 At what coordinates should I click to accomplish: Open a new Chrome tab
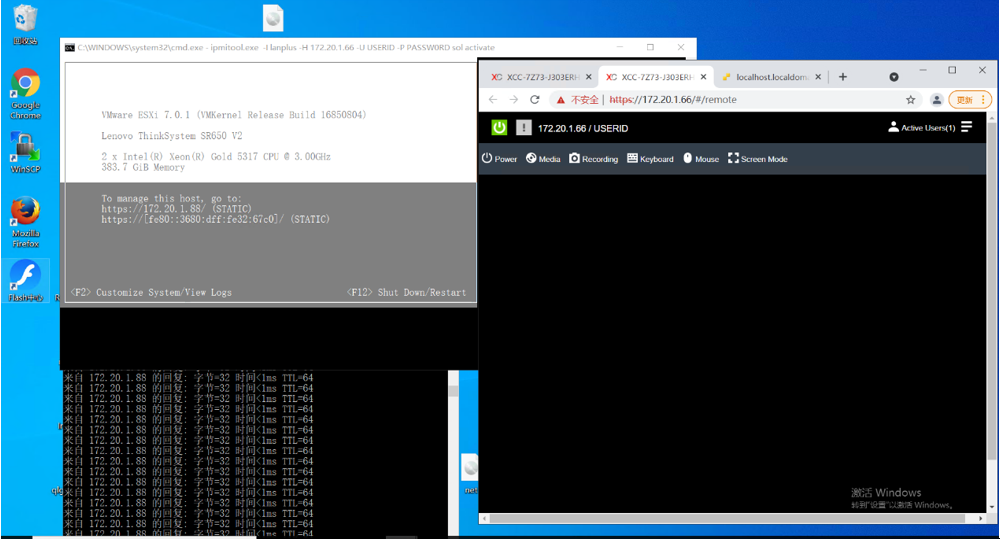coord(843,77)
